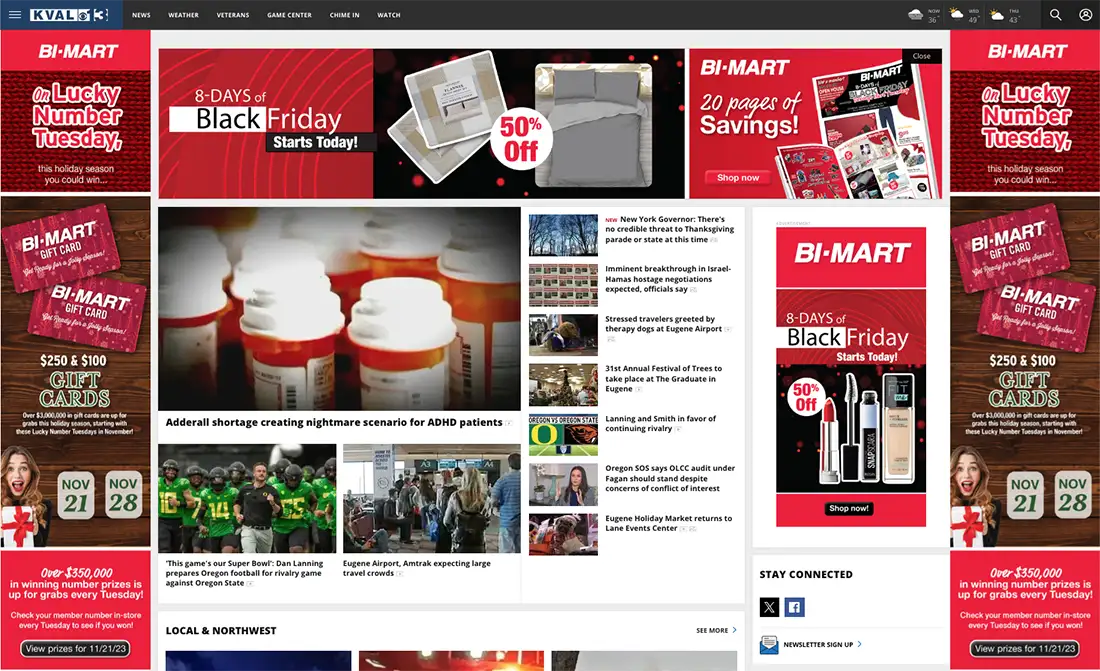The image size is (1100, 671).
Task: Open 31st Annual Festival of Trees headline
Action: tap(664, 378)
